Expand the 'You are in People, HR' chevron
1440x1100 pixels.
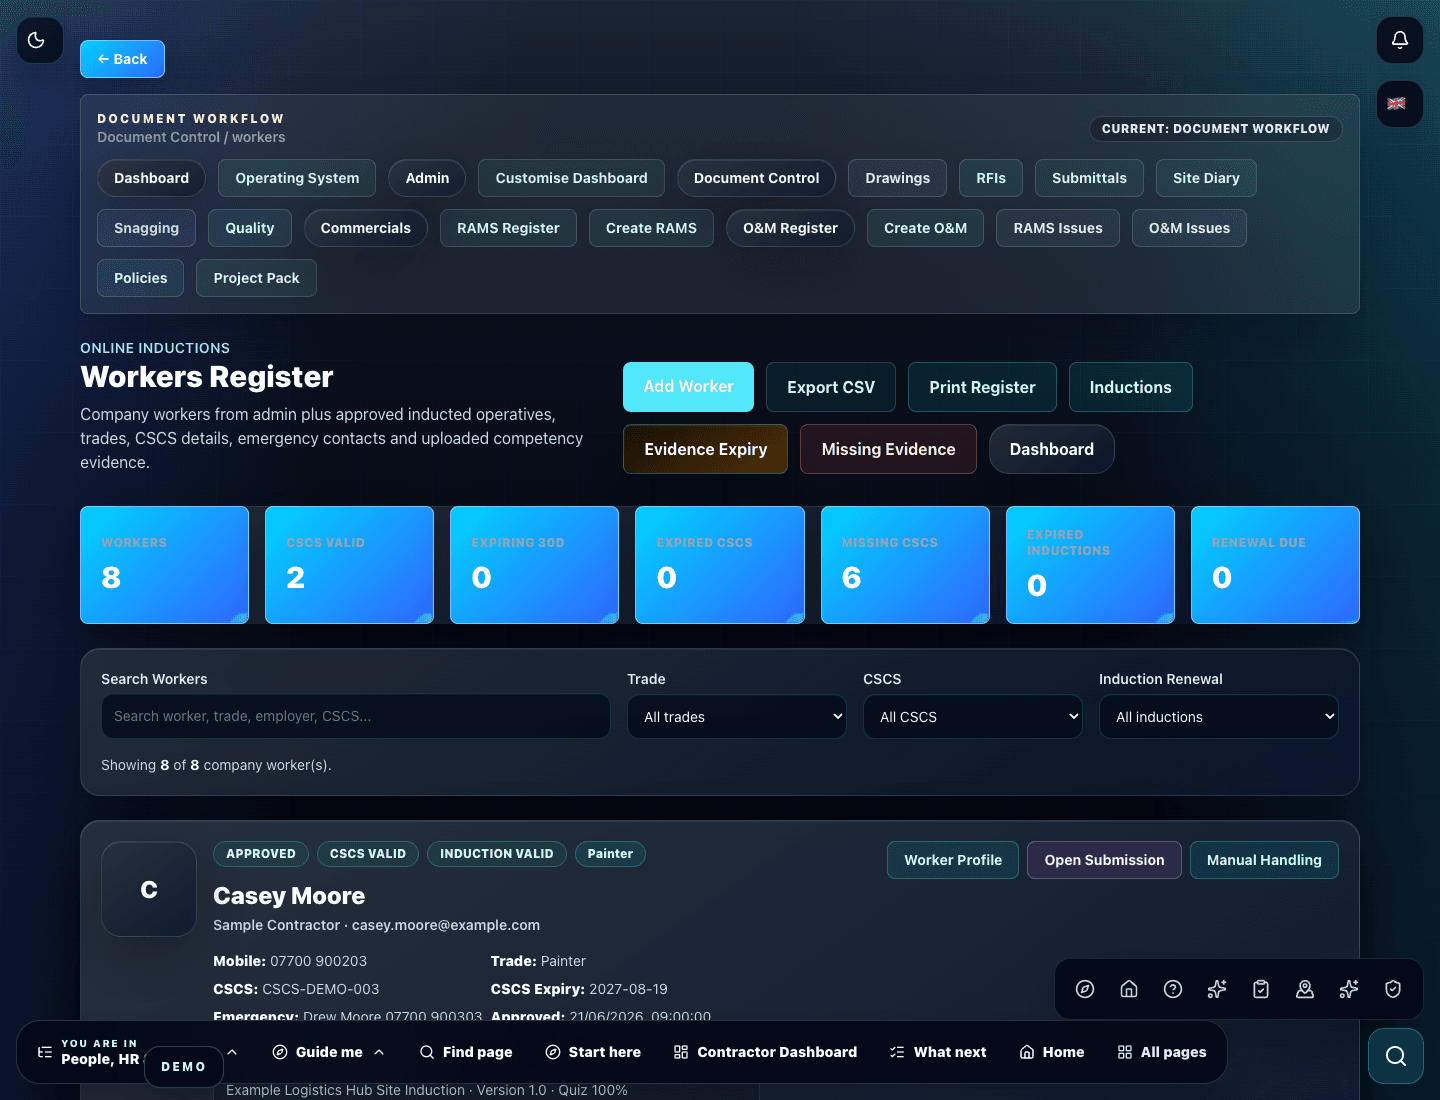click(232, 1052)
